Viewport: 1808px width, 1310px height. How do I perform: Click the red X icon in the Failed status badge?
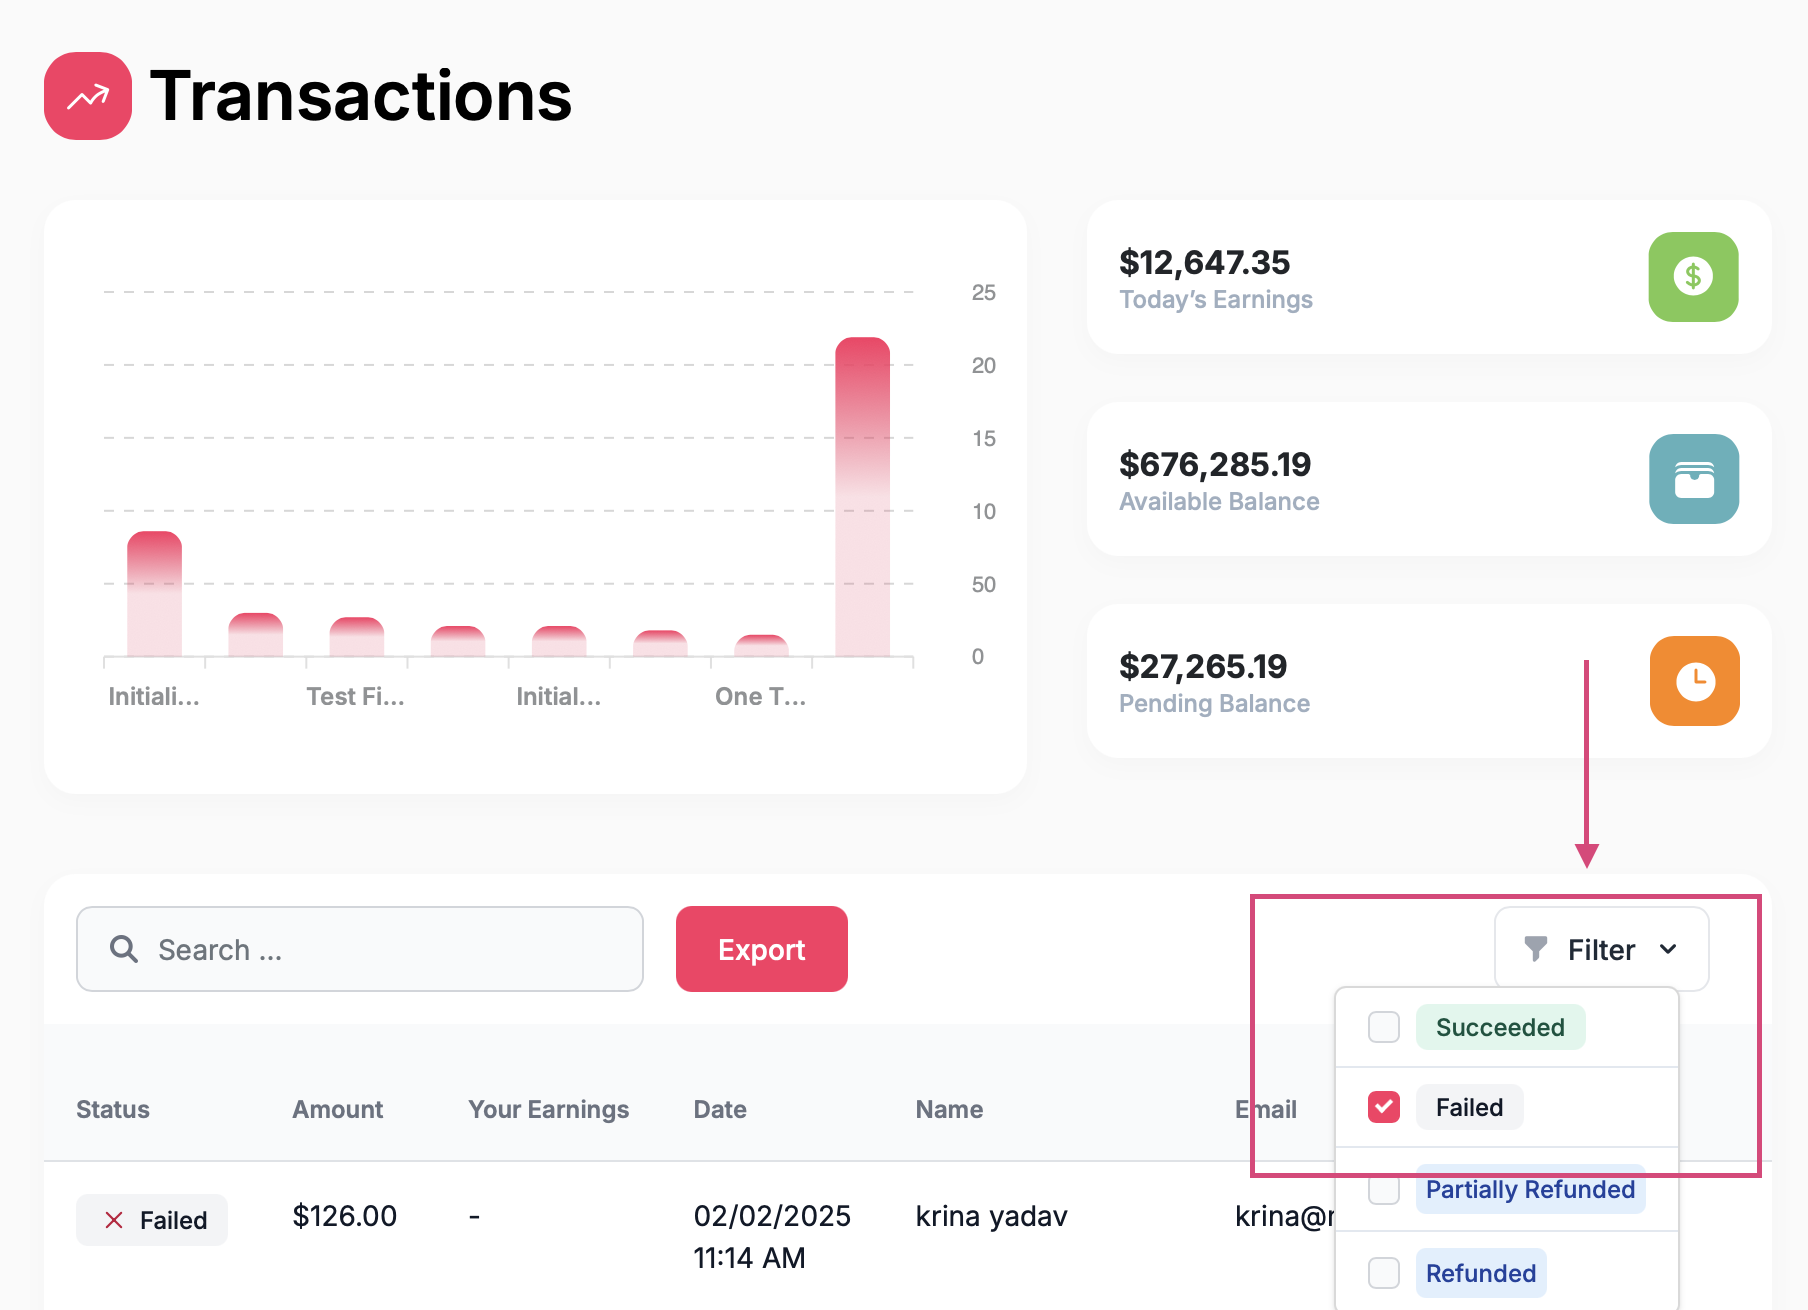tap(114, 1220)
